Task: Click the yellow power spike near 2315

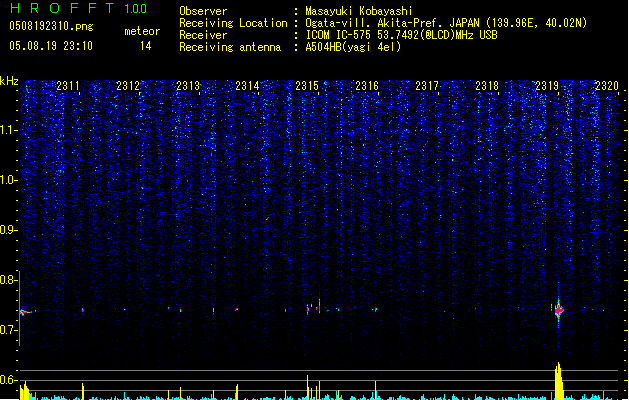Action: click(308, 388)
